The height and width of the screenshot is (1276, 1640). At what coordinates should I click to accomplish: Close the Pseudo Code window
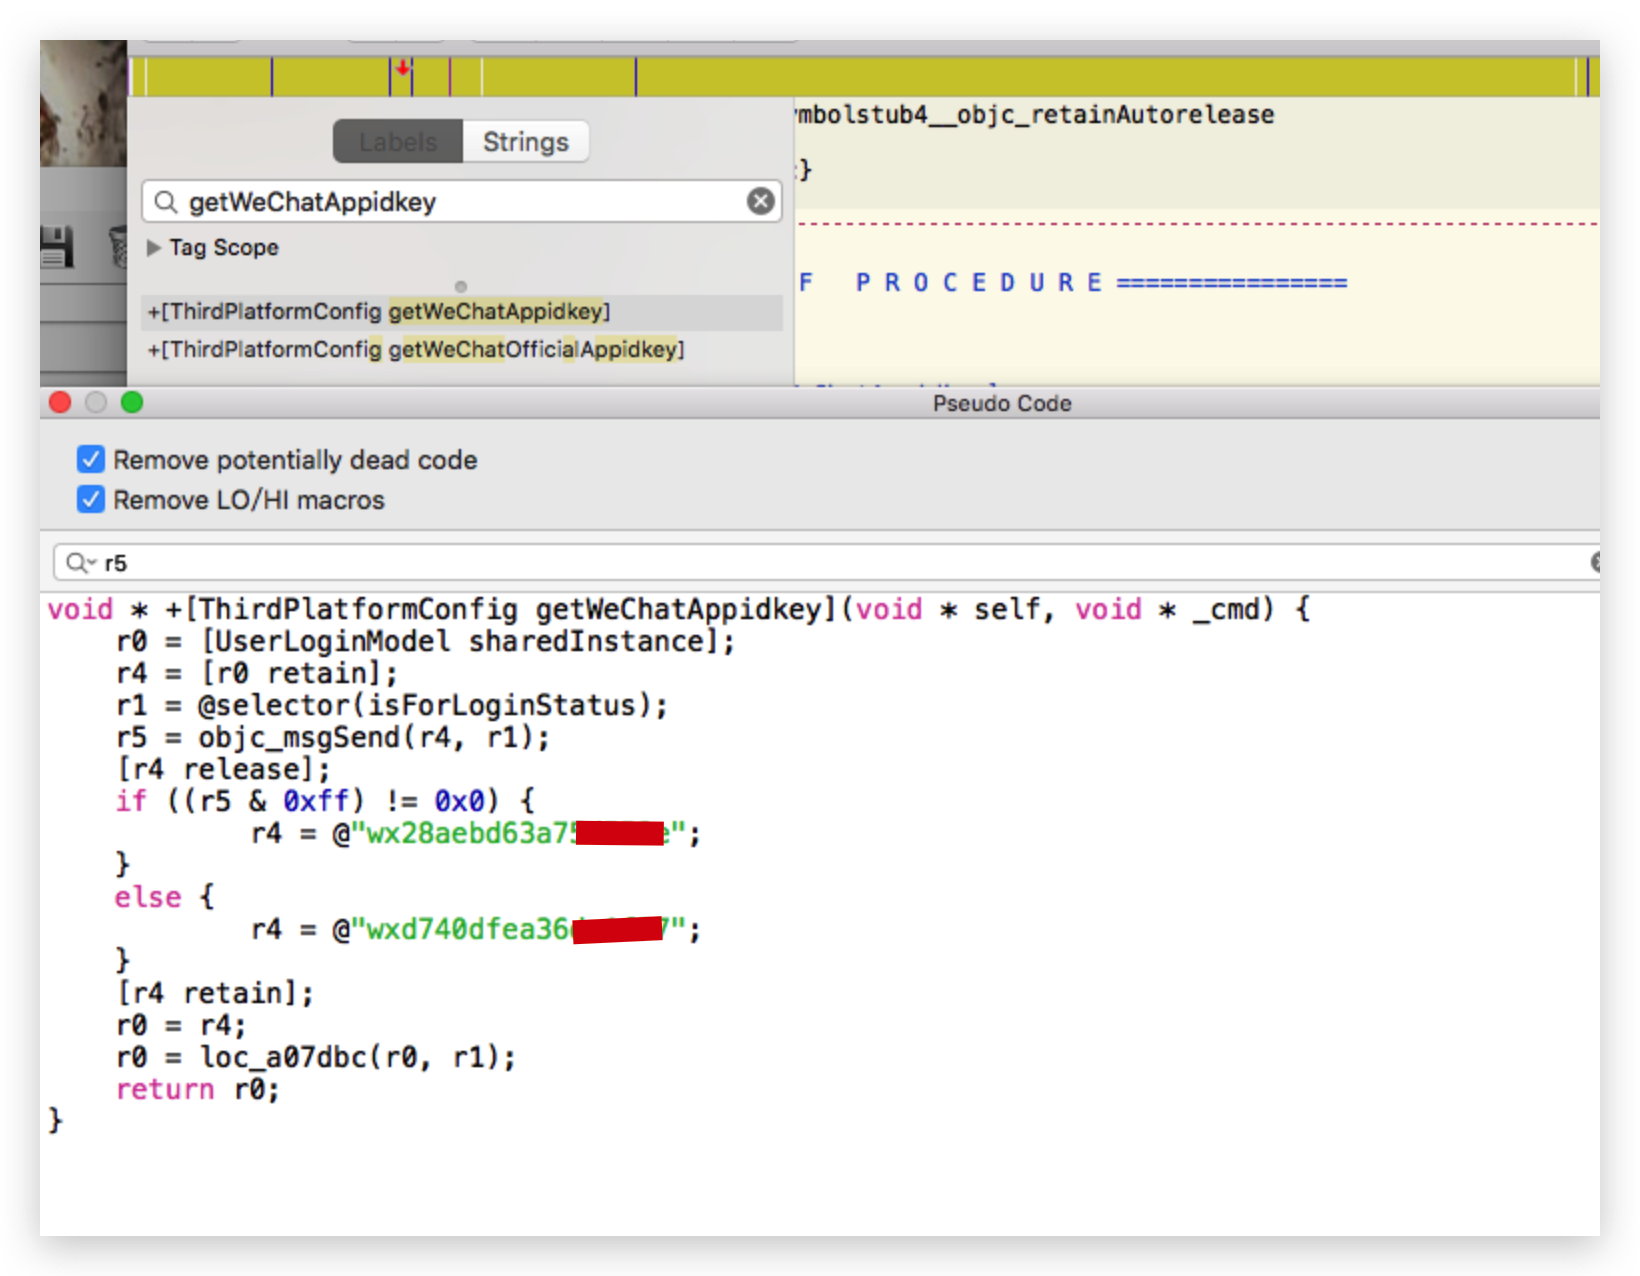pos(60,402)
